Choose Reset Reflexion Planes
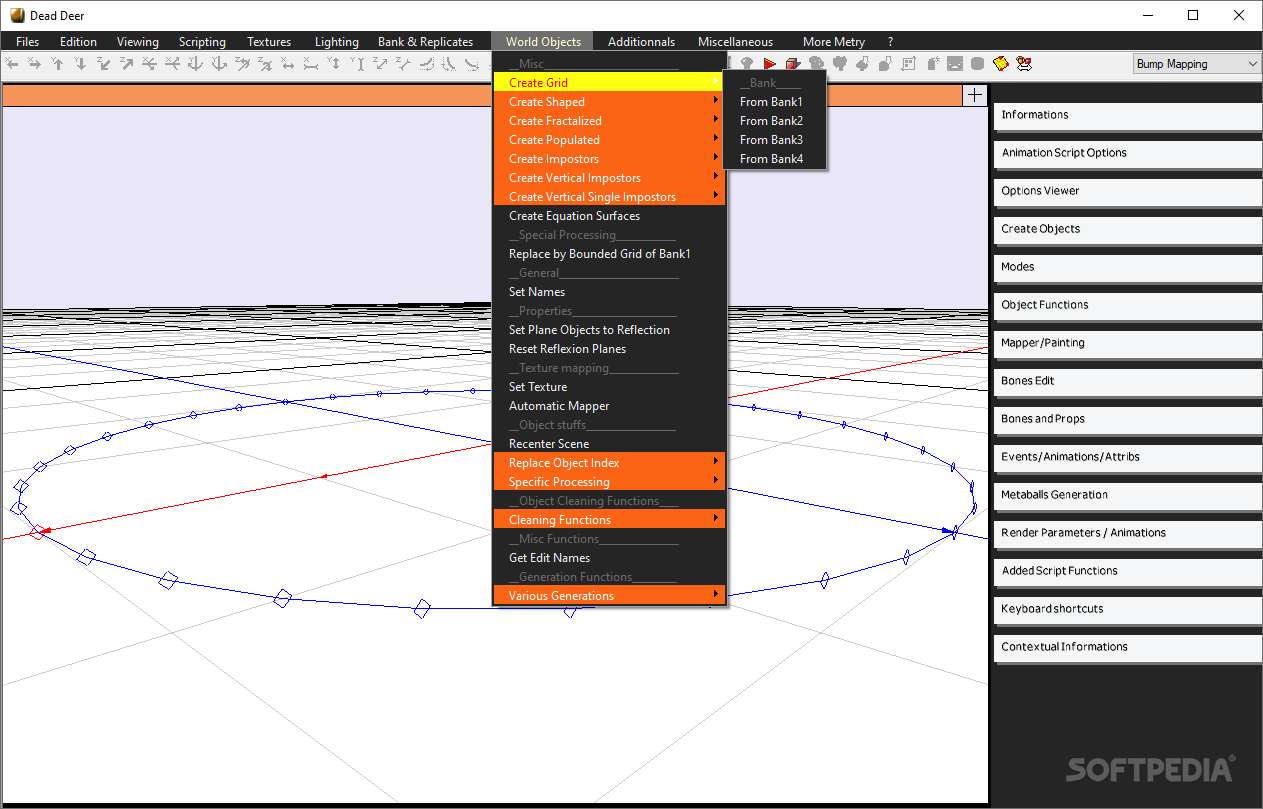This screenshot has width=1263, height=809. point(610,349)
